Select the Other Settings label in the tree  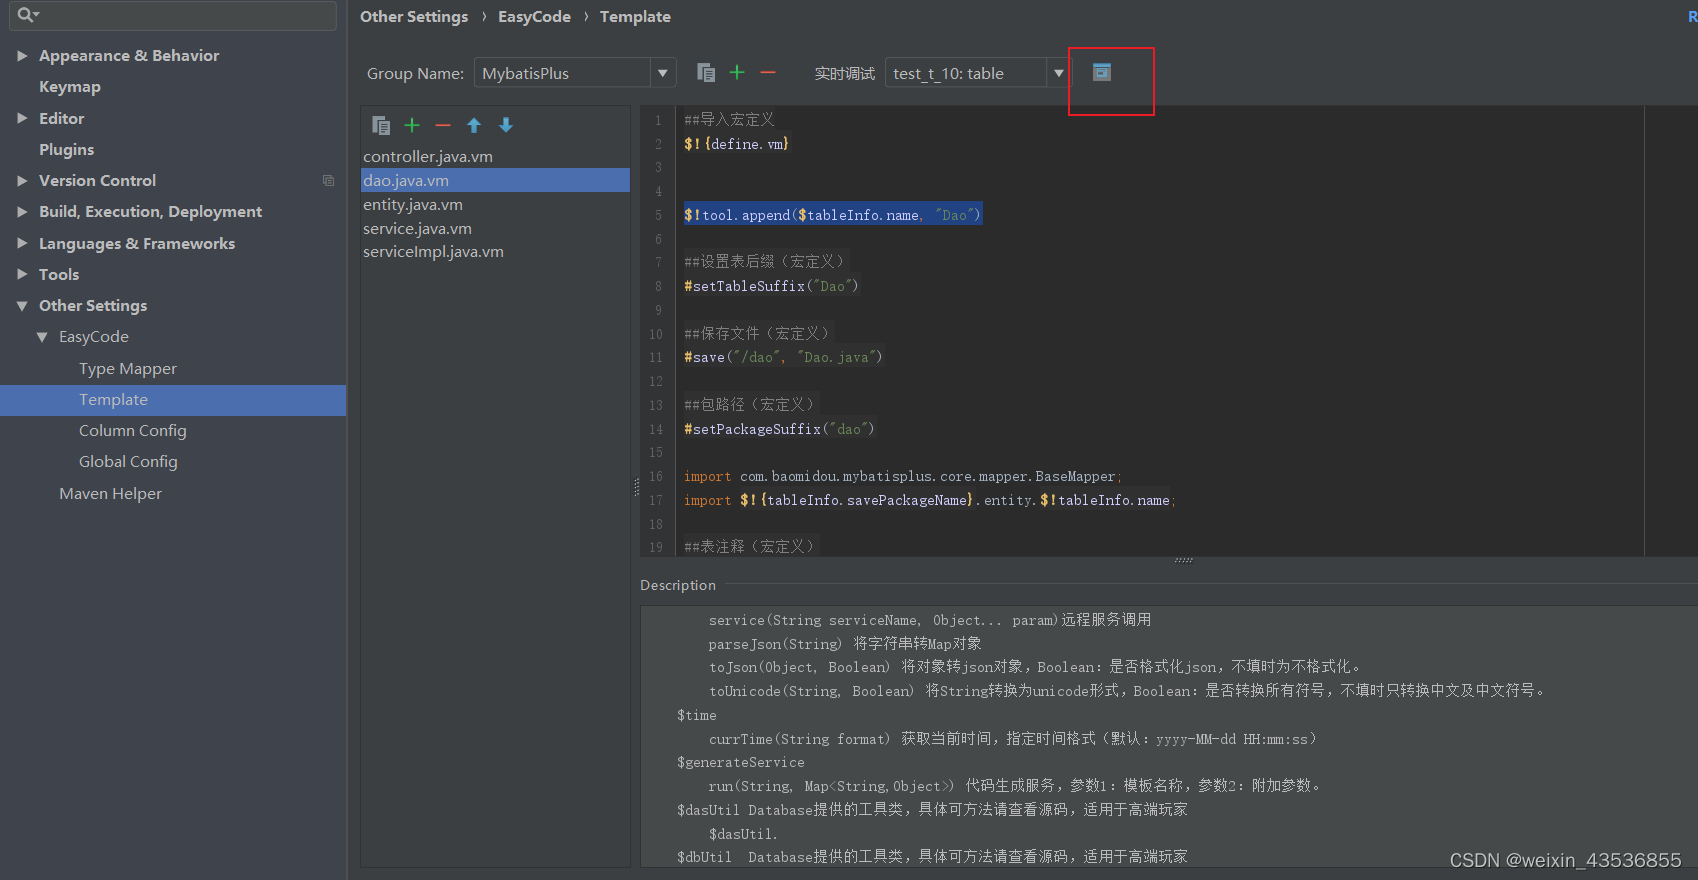(x=93, y=306)
